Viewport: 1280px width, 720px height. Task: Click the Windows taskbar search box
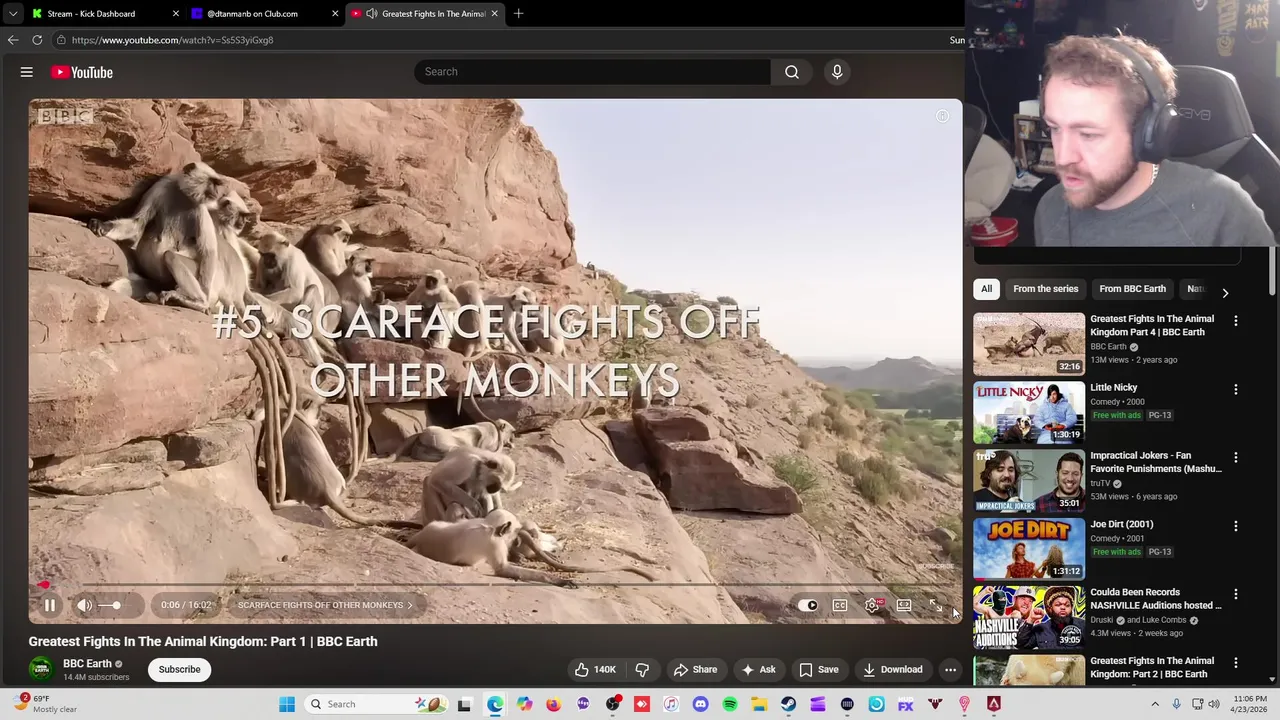click(x=377, y=704)
